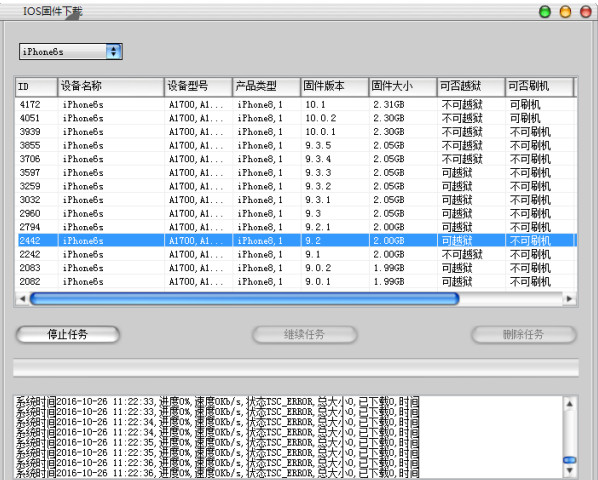Select the firmware row with ID 3032
Image resolution: width=598 pixels, height=480 pixels.
[x=296, y=200]
